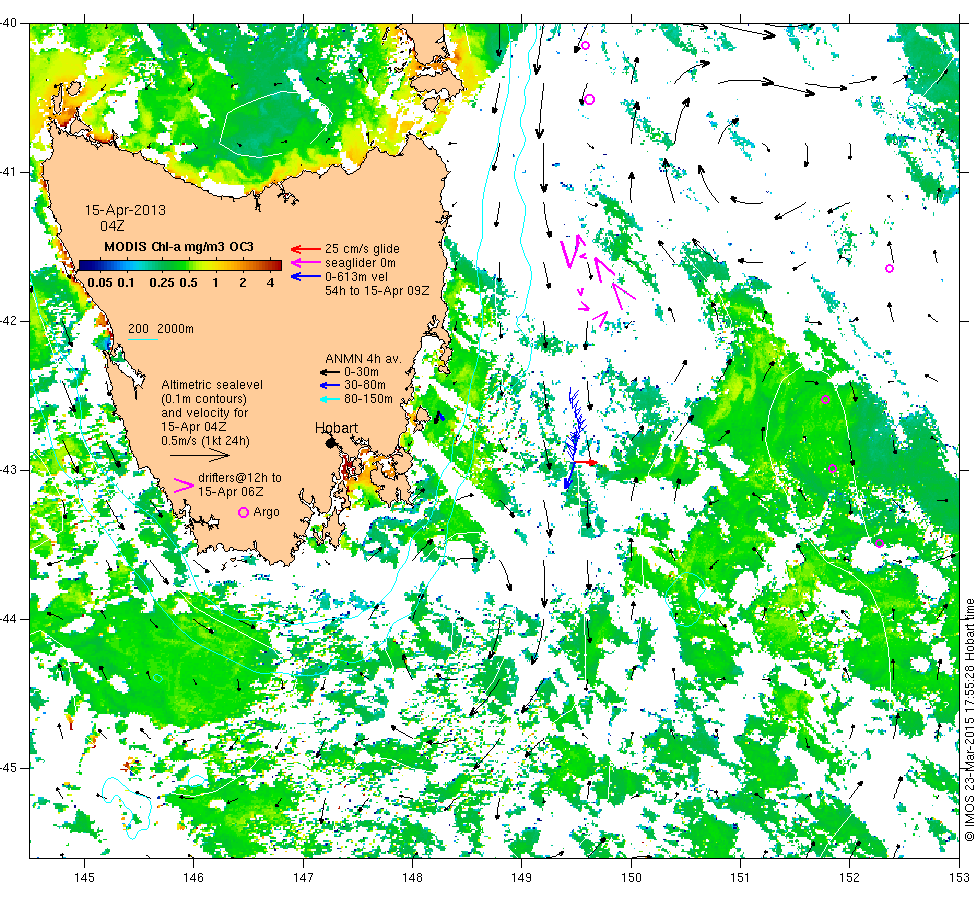
Task: Click the ANMN 4h av. heading
Action: (363, 359)
